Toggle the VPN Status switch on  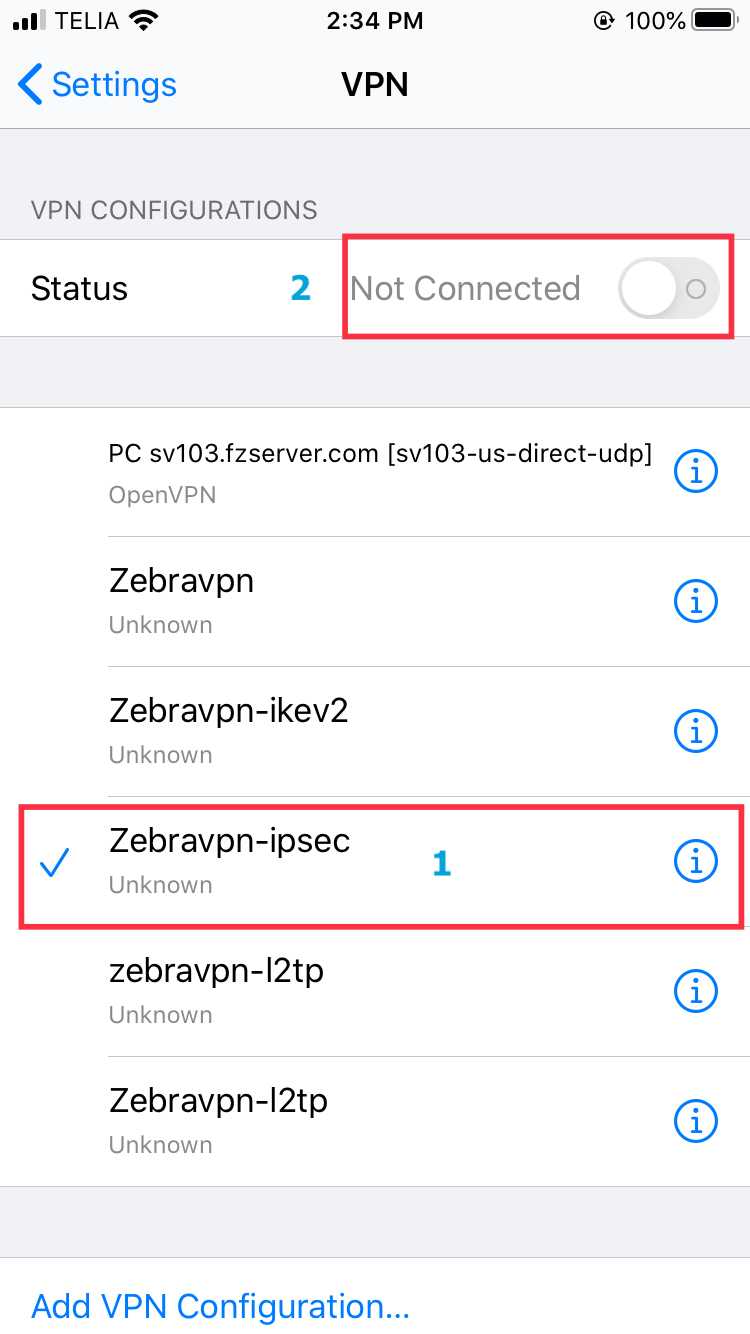coord(668,289)
